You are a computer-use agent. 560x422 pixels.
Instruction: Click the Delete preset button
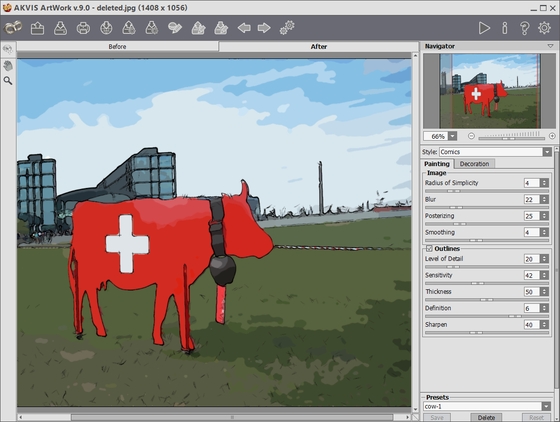coord(486,417)
